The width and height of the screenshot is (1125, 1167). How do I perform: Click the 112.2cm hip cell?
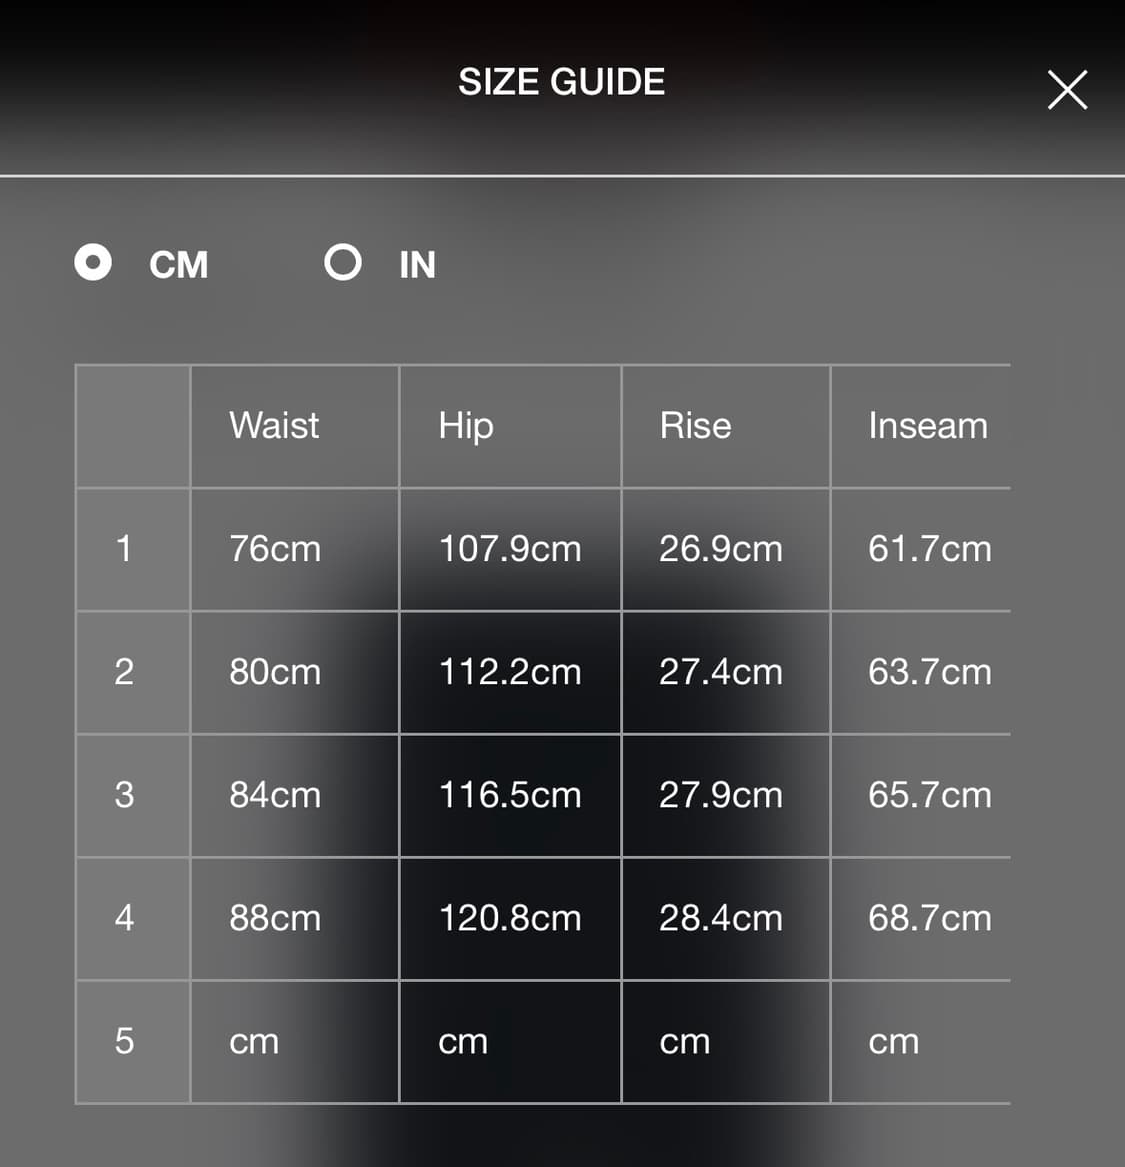pos(510,672)
